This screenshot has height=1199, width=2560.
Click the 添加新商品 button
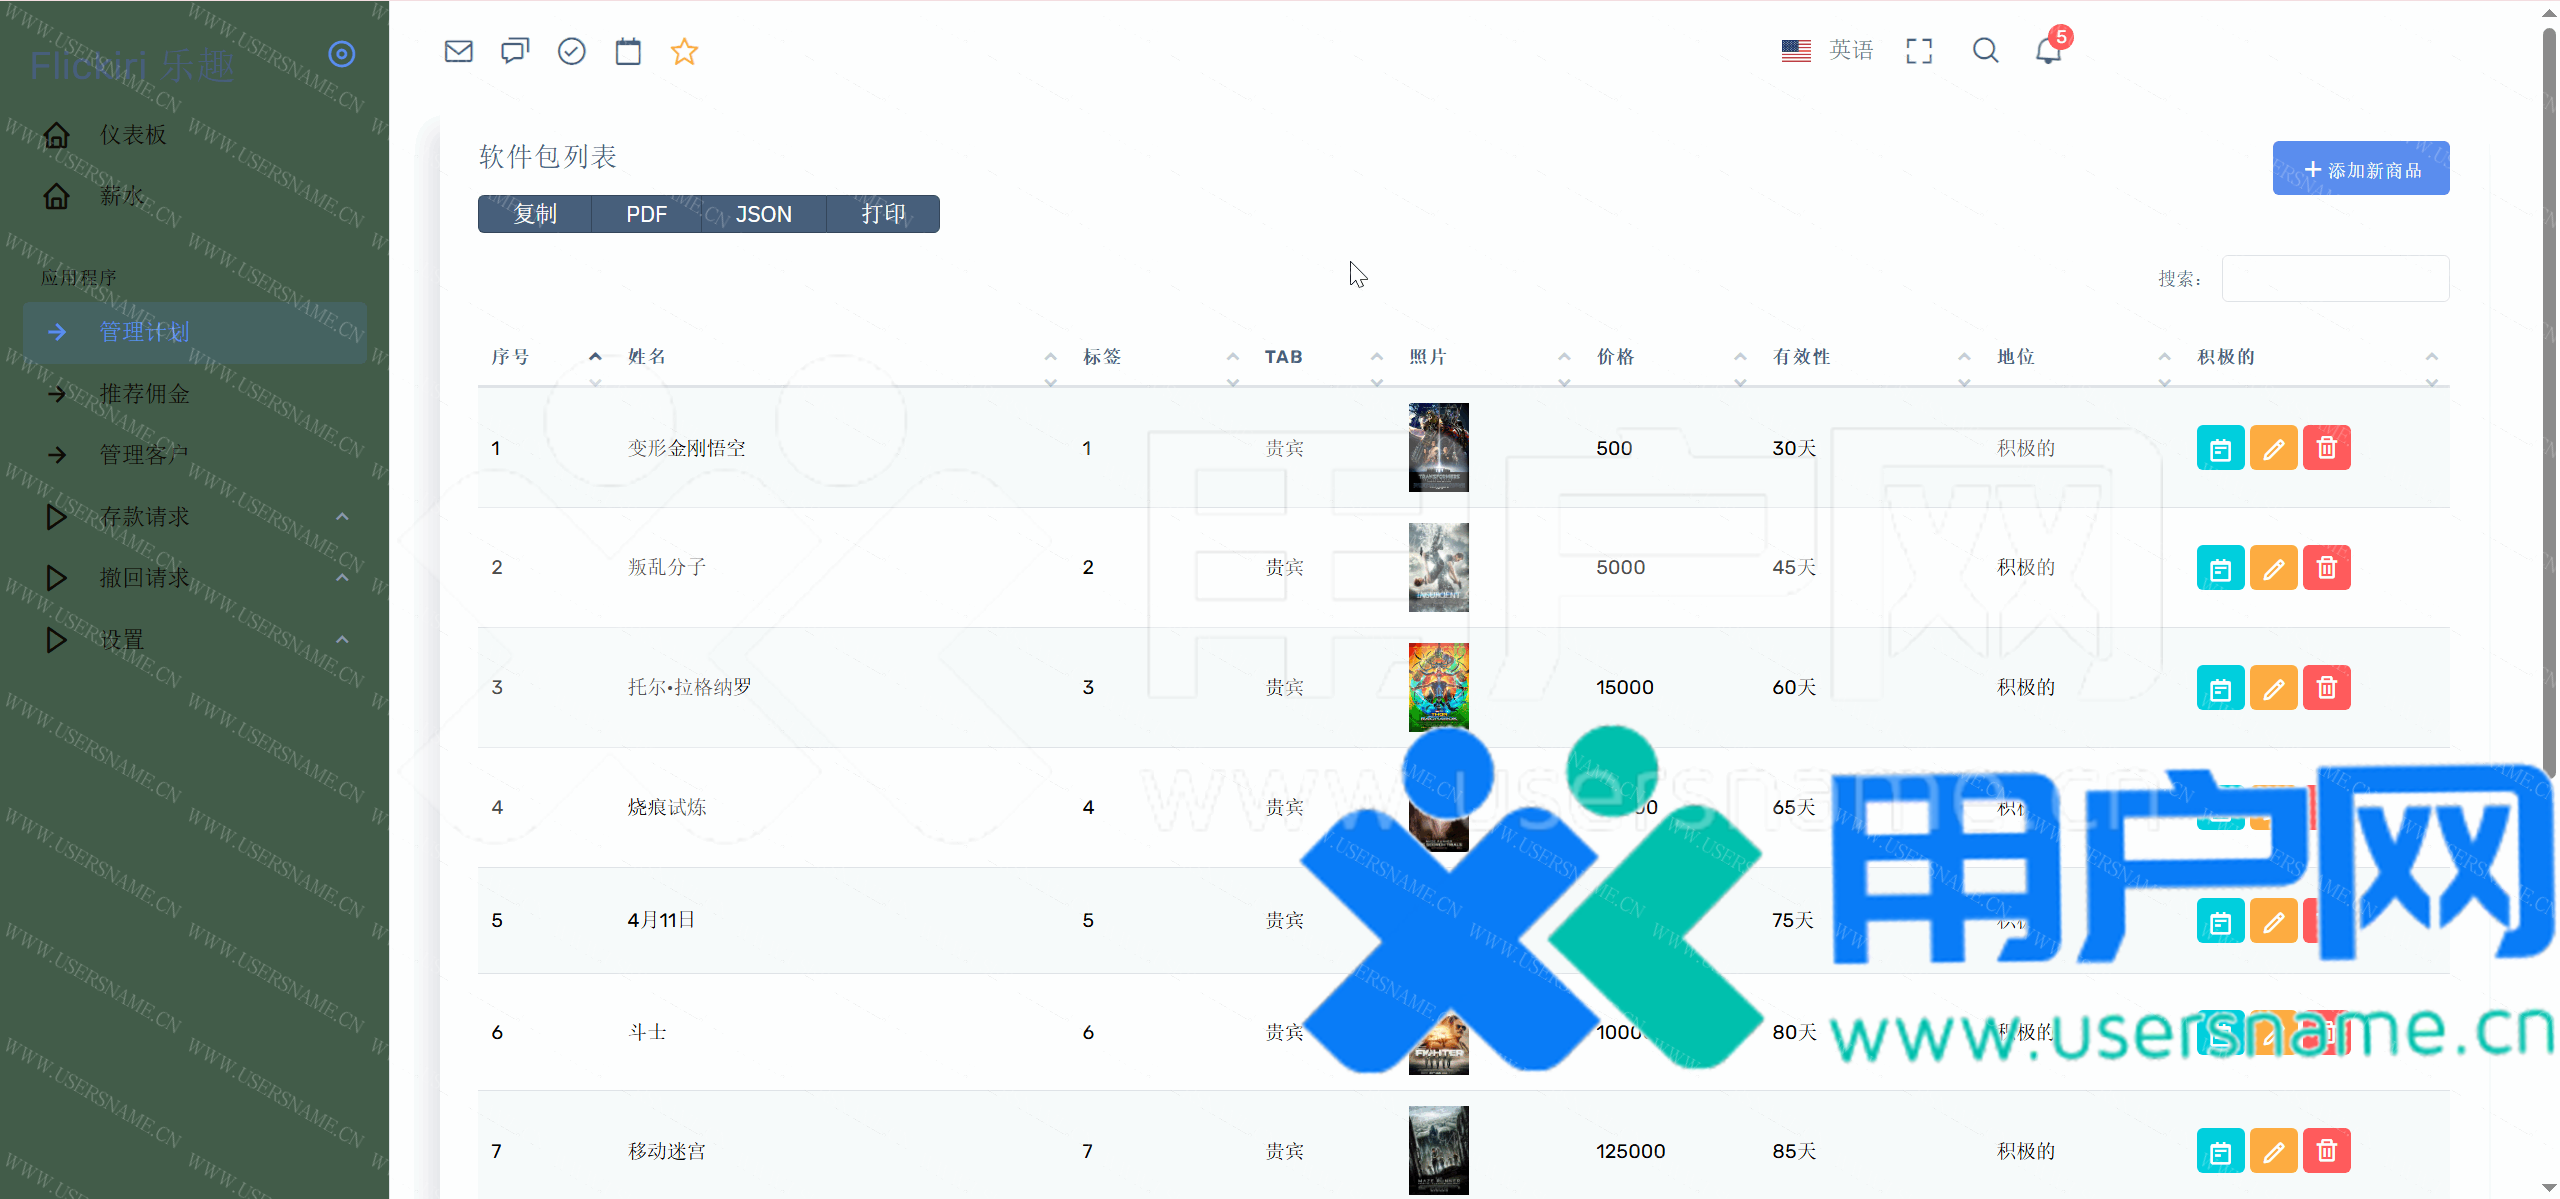(2360, 169)
